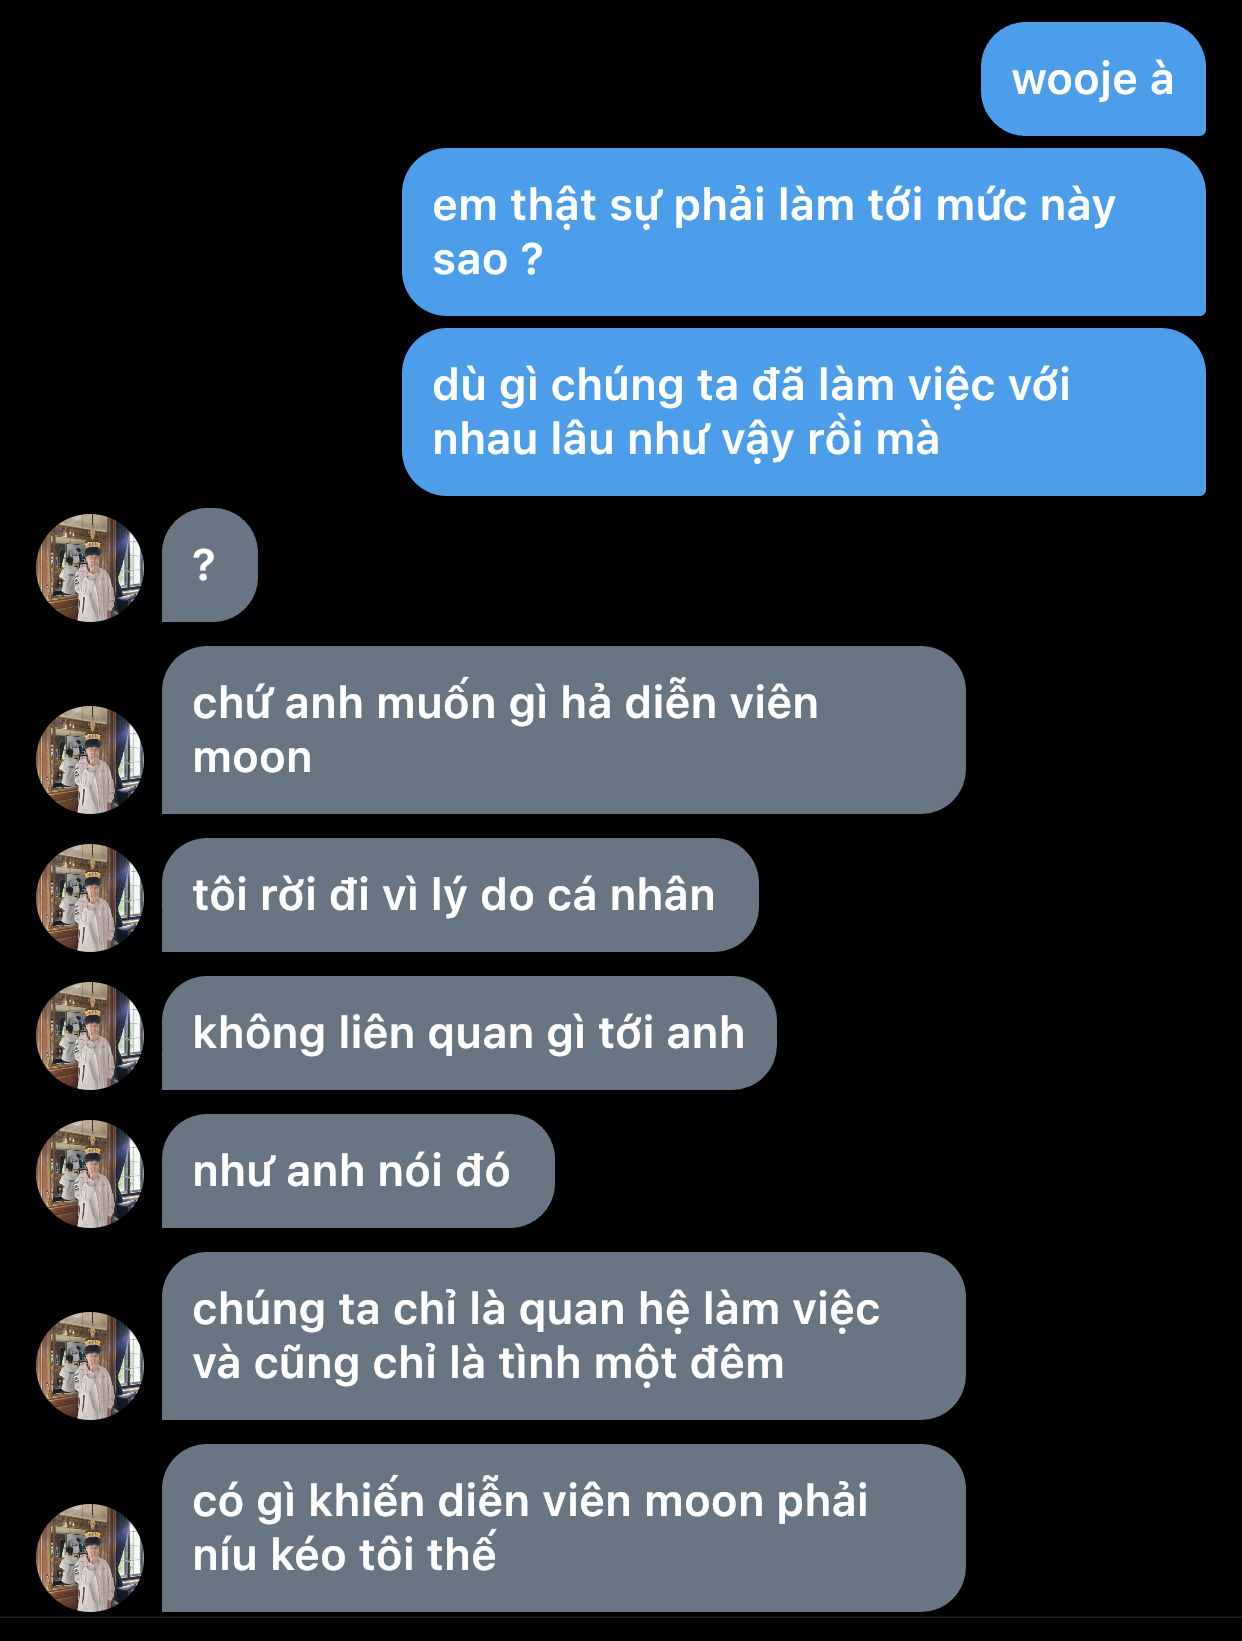Tap the avatar next to "chứ anh muốn gì"
The image size is (1242, 1641).
click(90, 760)
